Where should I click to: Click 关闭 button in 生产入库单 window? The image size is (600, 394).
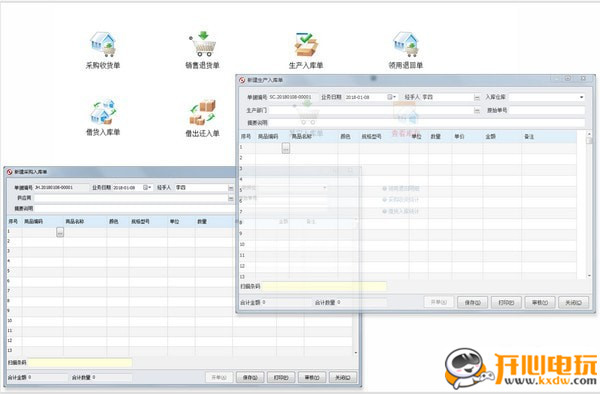(x=573, y=302)
